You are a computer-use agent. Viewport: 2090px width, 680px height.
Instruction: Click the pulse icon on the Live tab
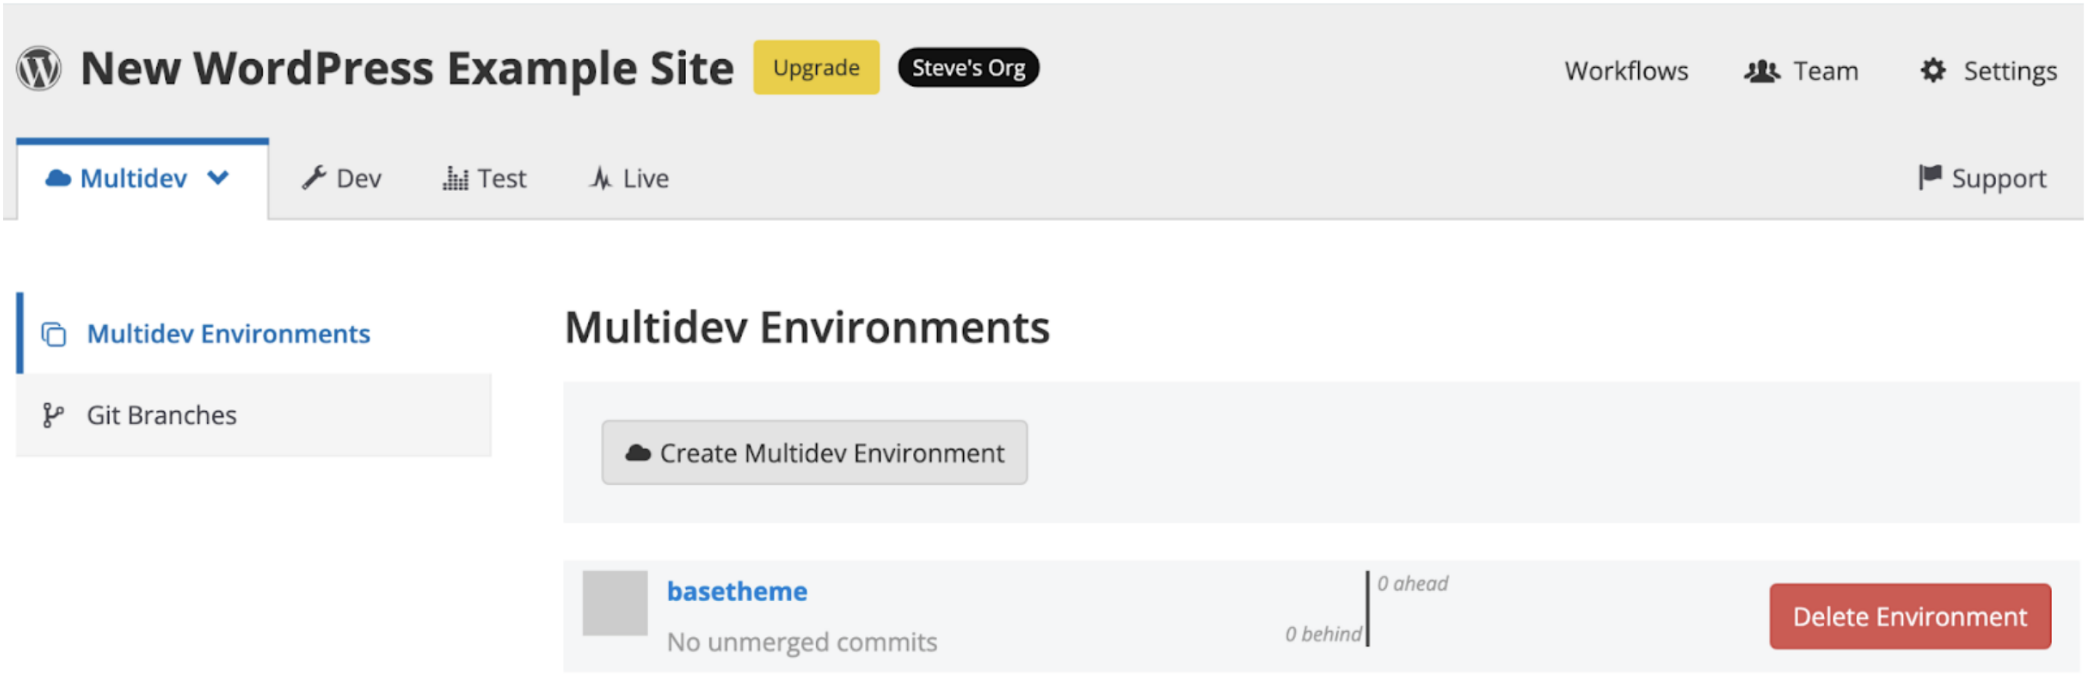pyautogui.click(x=600, y=178)
